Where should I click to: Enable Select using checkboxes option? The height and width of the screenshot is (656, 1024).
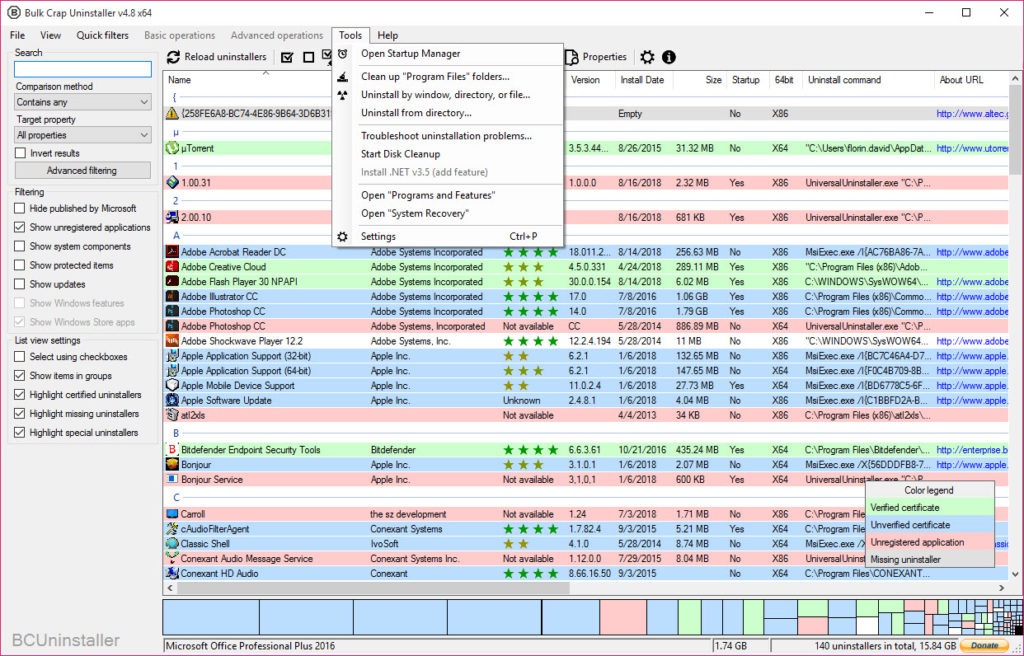(x=20, y=357)
